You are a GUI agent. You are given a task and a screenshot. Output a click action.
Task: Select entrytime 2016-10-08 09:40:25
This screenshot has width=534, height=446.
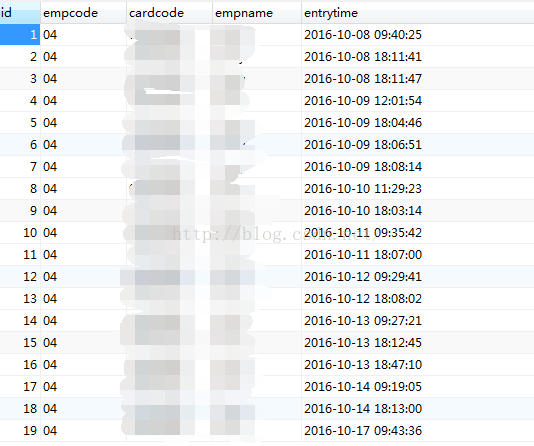363,34
